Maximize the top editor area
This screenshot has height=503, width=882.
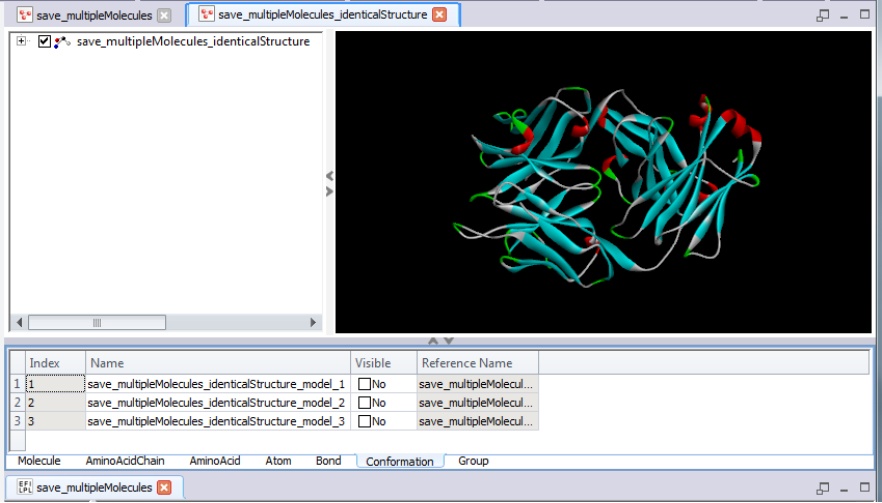865,14
